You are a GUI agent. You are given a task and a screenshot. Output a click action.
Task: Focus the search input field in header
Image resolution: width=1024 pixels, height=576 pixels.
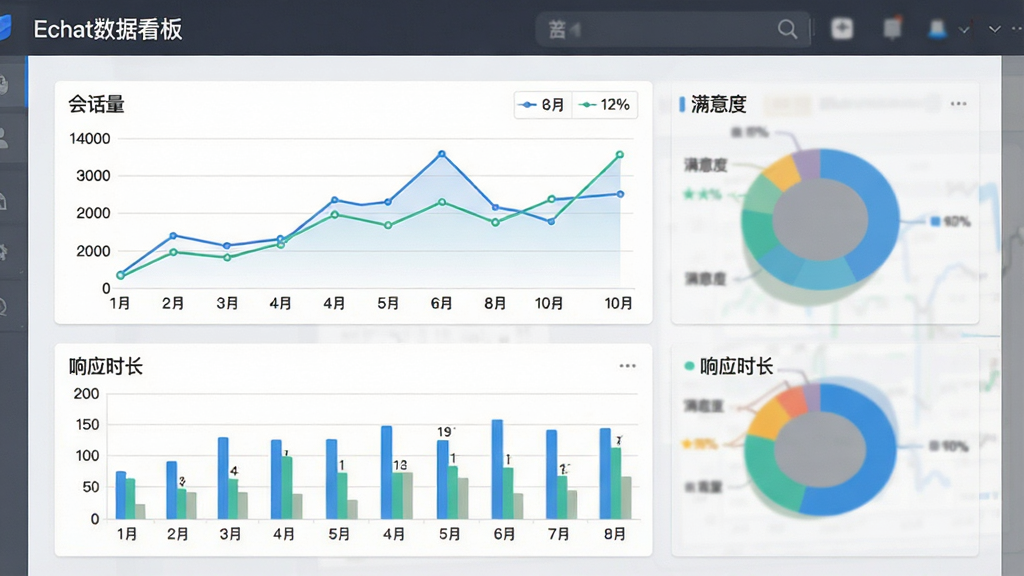(673, 29)
